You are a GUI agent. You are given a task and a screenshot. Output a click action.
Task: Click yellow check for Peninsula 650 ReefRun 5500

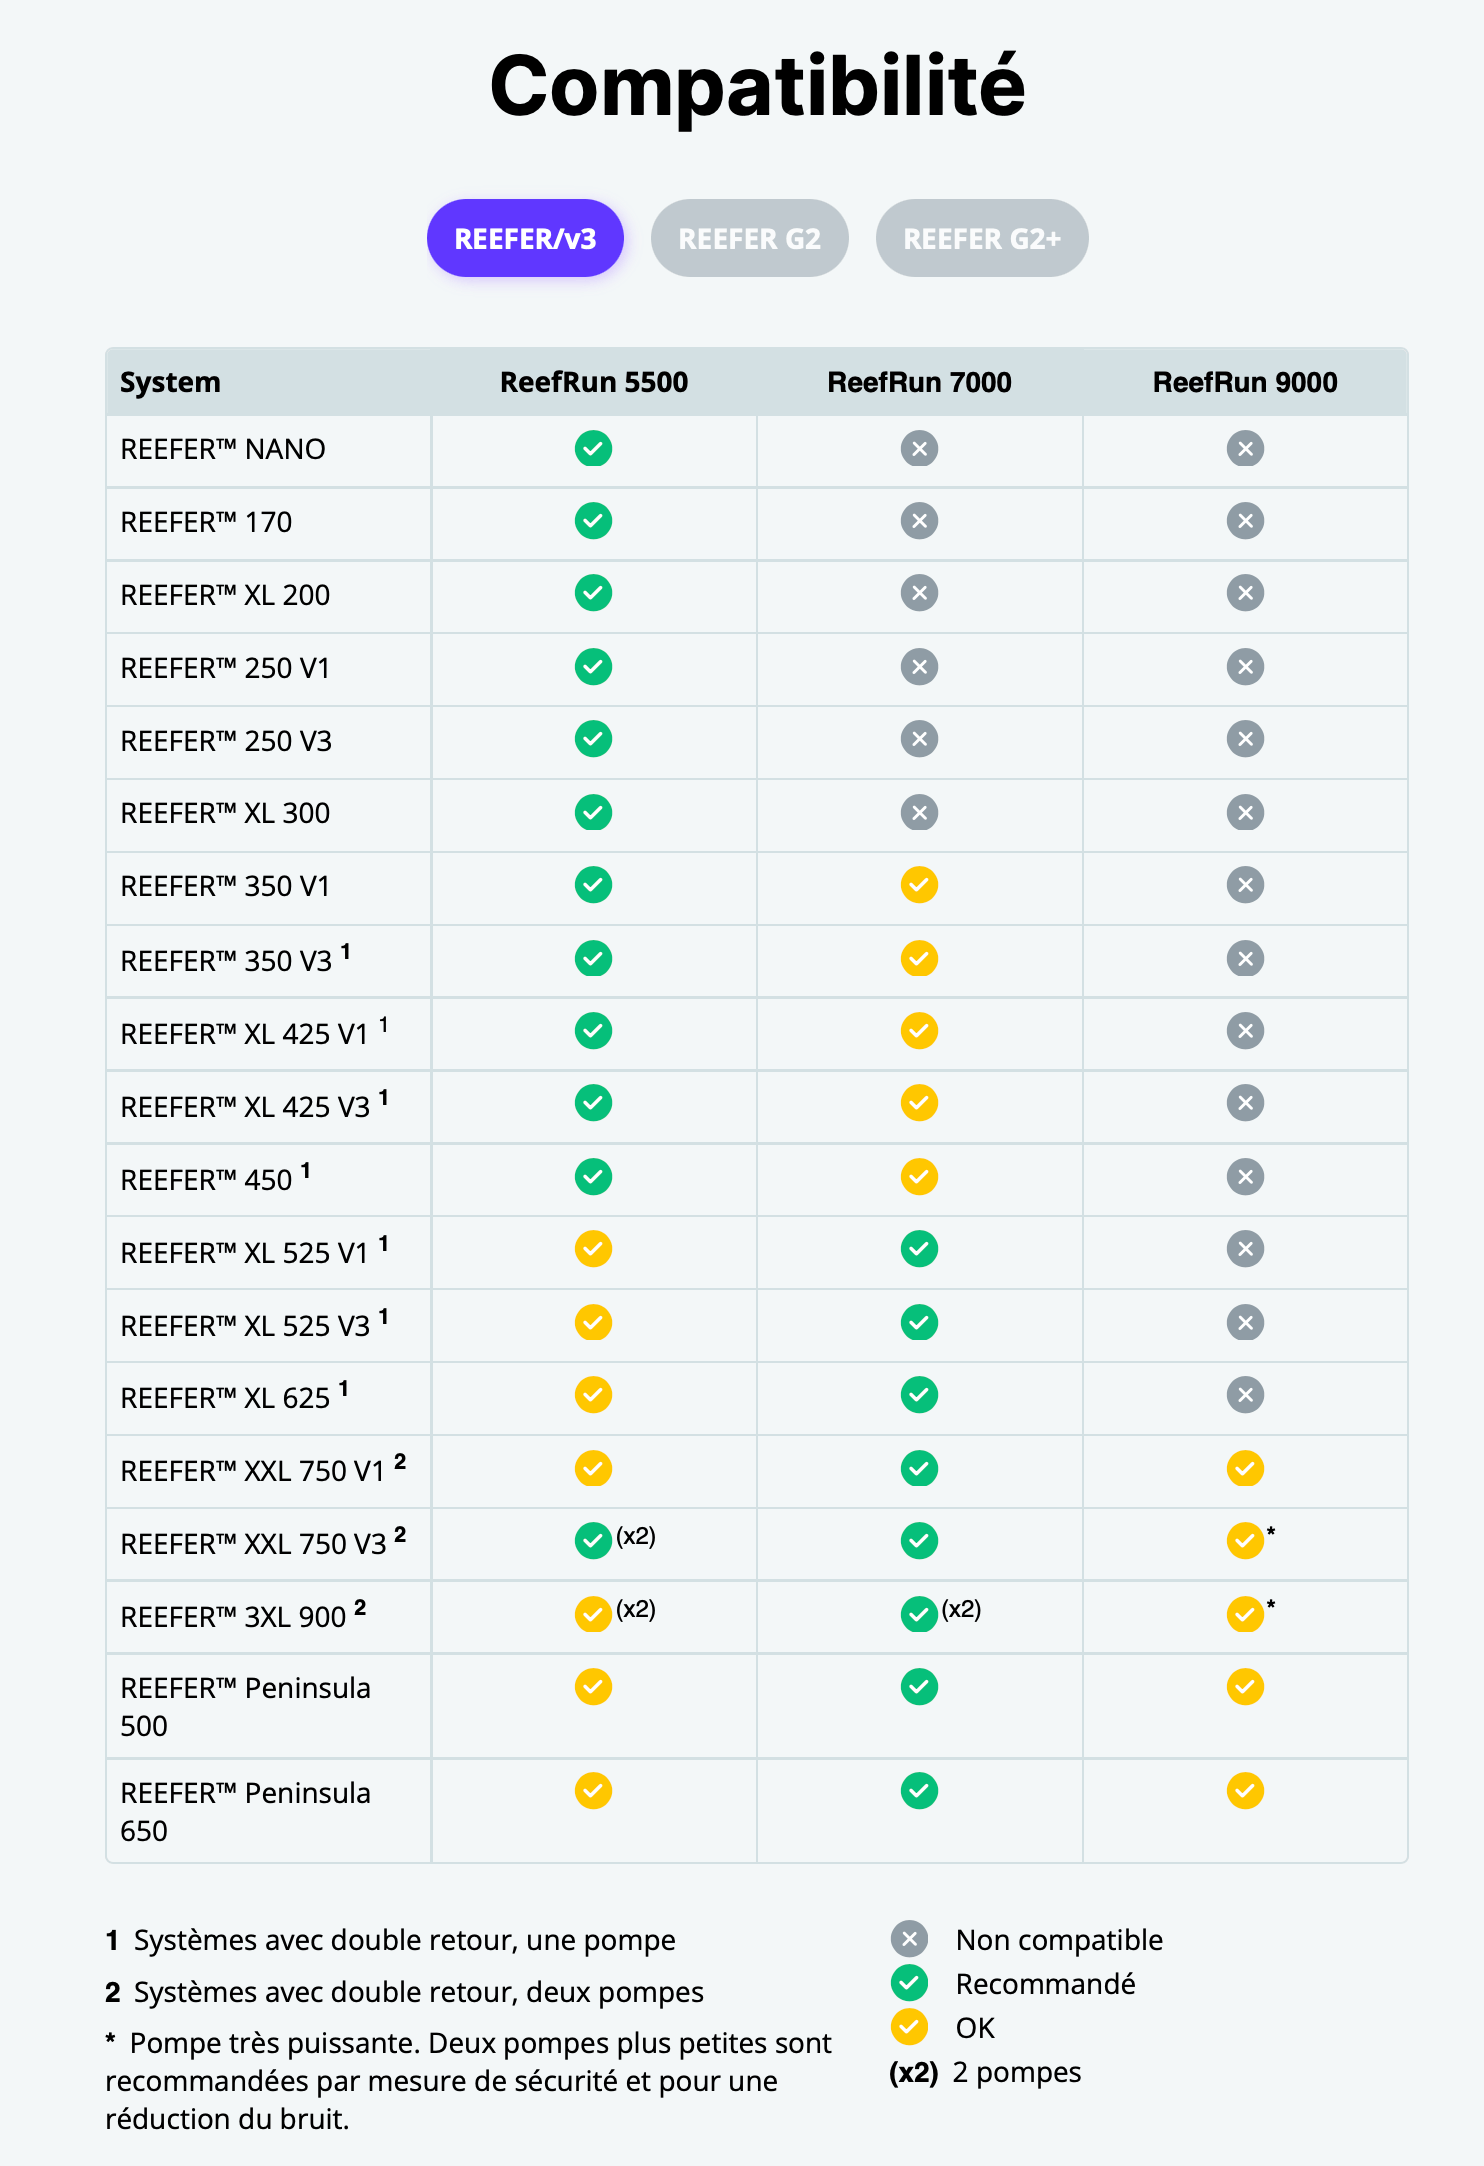[593, 1791]
